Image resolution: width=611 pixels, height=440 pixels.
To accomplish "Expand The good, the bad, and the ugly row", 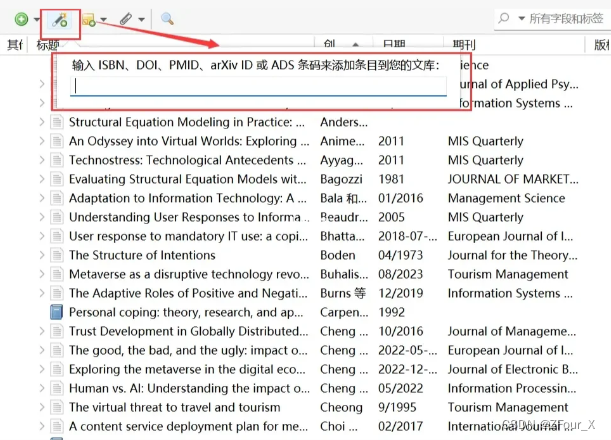I will [x=42, y=350].
